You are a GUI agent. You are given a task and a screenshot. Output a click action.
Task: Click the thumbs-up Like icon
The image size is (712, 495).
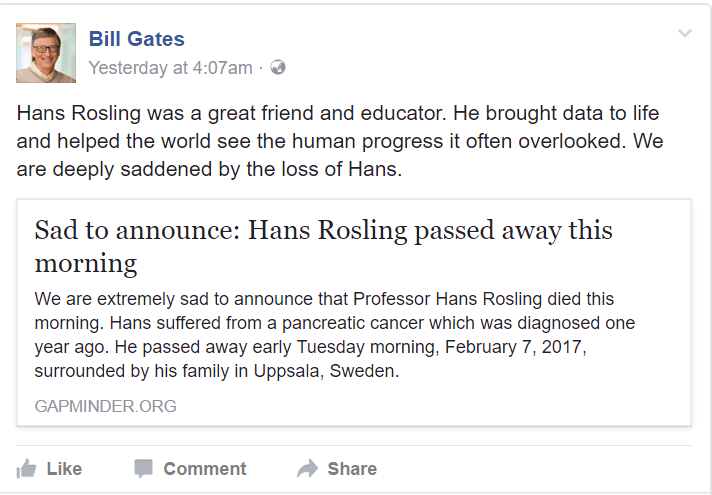click(27, 468)
